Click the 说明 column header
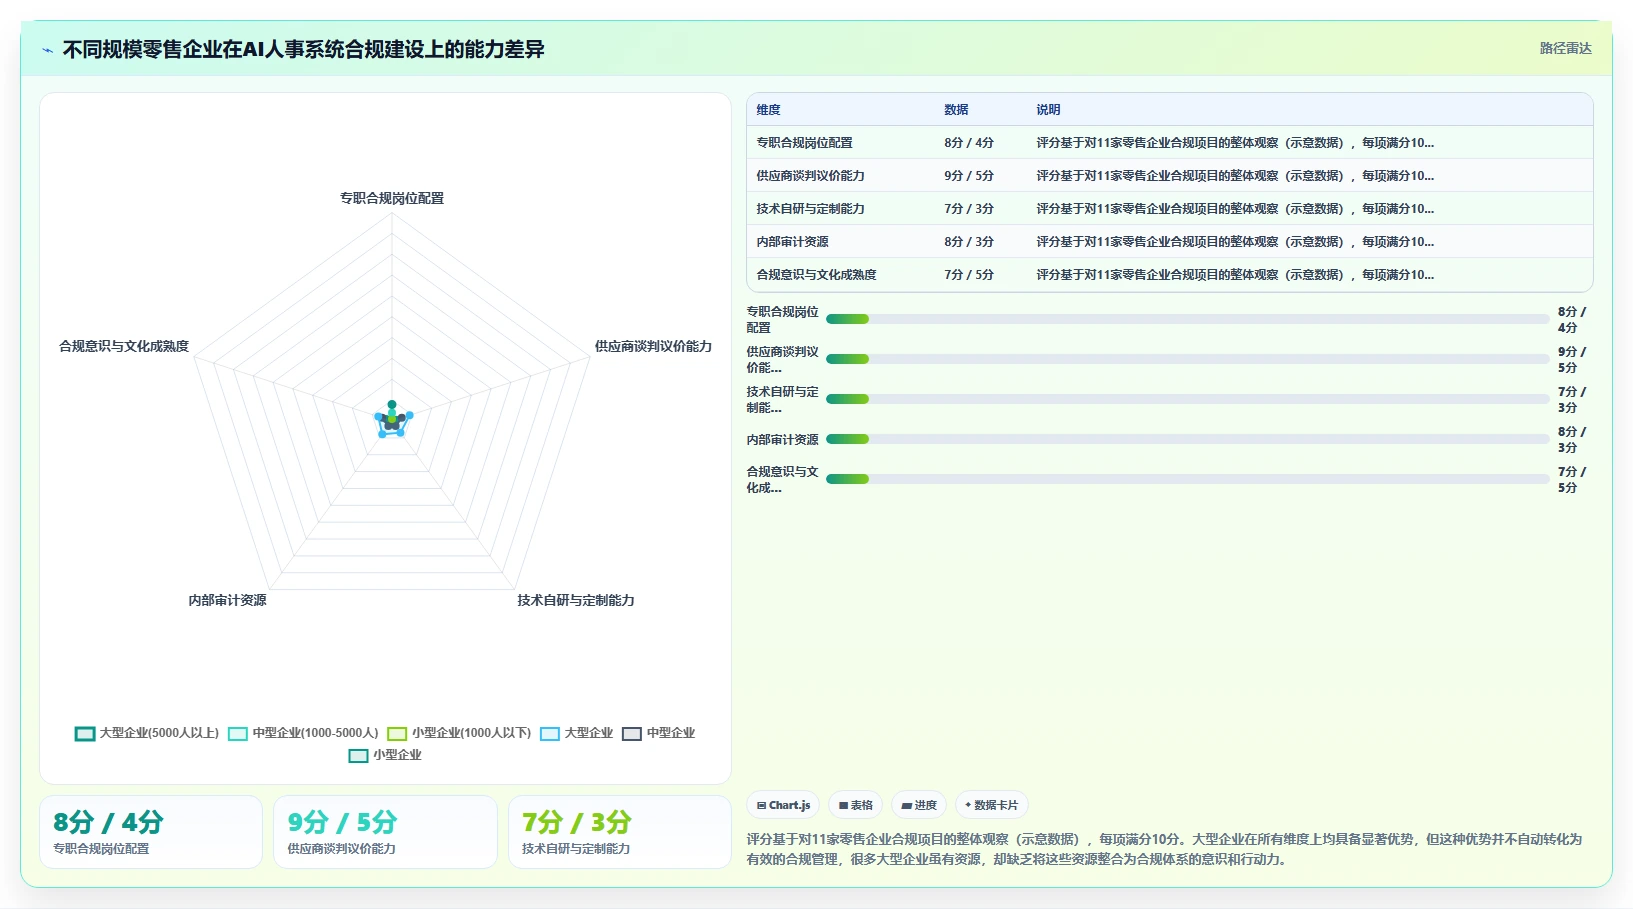This screenshot has width=1633, height=909. tap(1048, 110)
